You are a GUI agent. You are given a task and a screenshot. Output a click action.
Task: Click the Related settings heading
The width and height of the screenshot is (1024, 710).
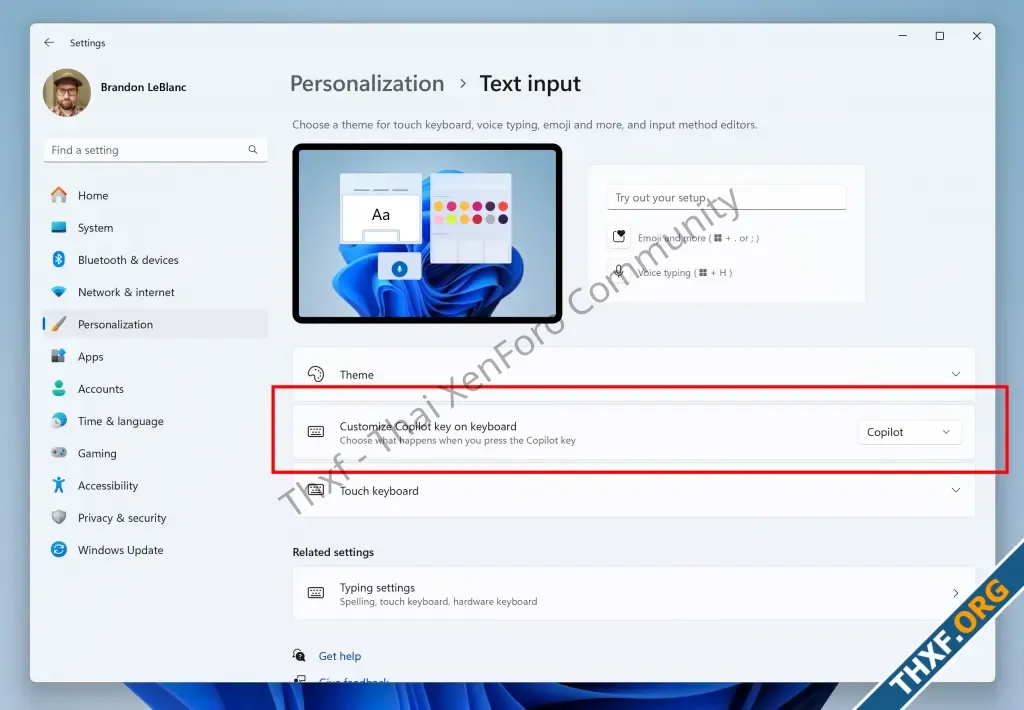[x=333, y=552]
